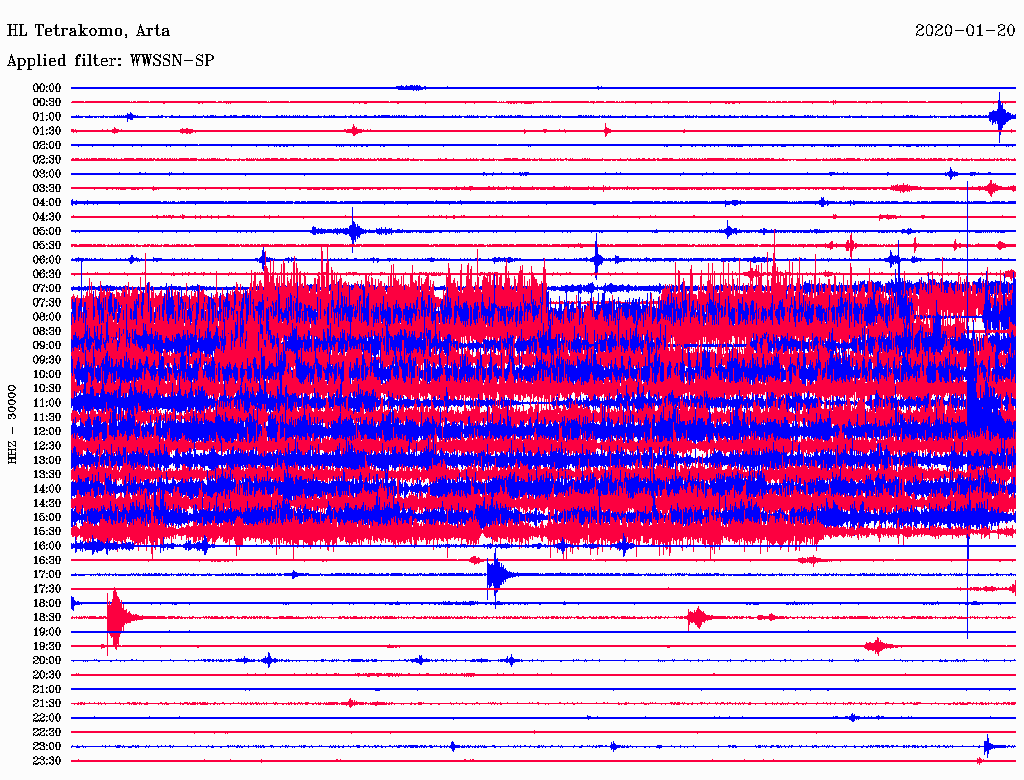Click the 23:30 time label
The image size is (1024, 780).
[x=47, y=762]
